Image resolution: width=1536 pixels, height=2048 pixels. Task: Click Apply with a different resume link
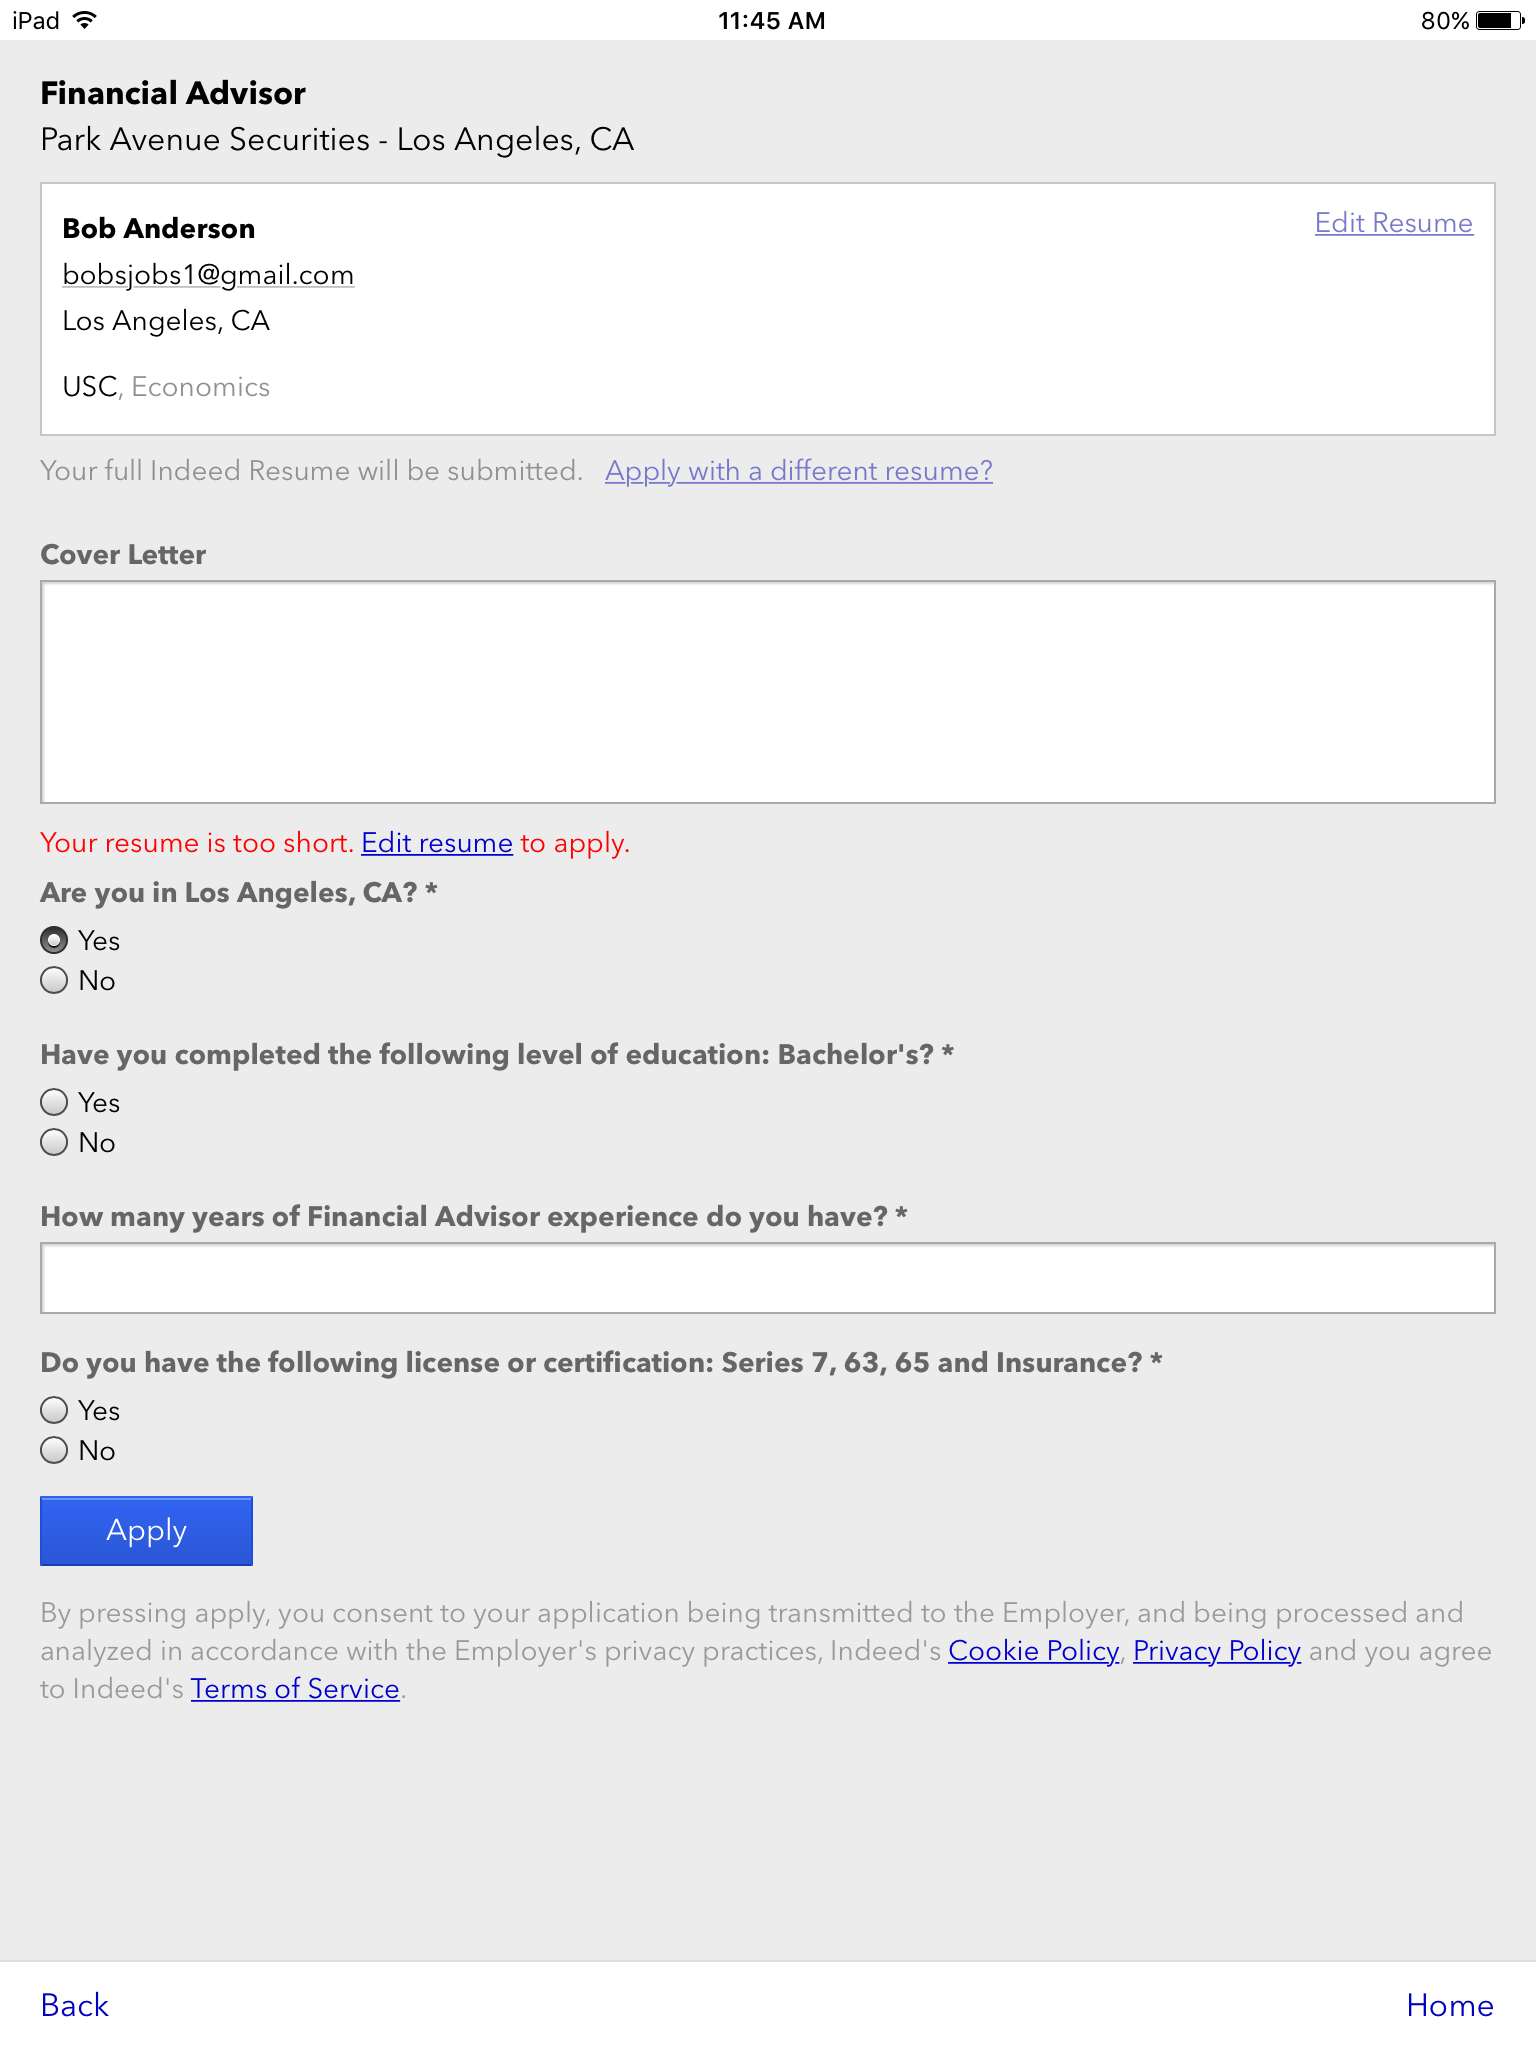coord(798,471)
